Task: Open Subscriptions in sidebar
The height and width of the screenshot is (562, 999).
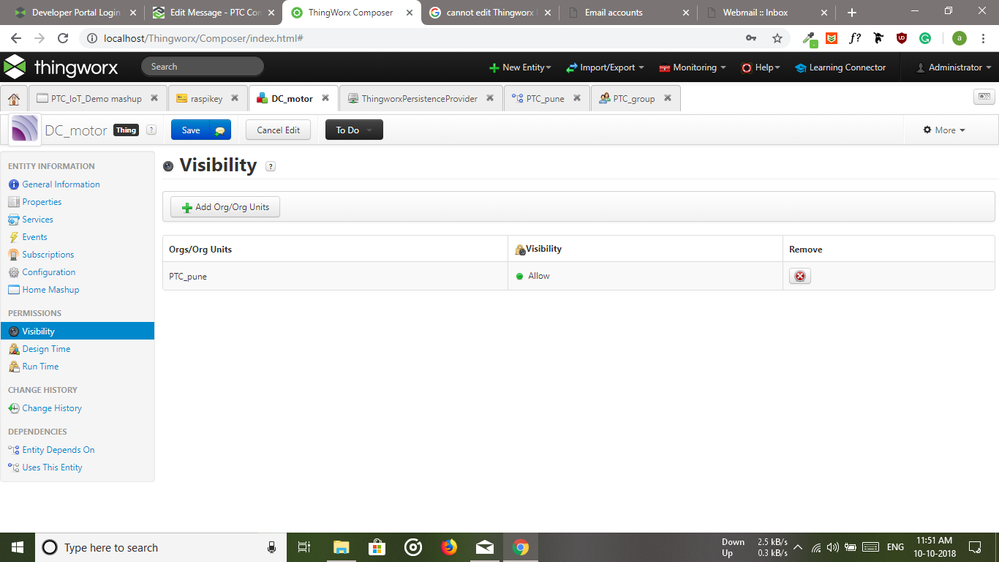Action: (x=48, y=254)
